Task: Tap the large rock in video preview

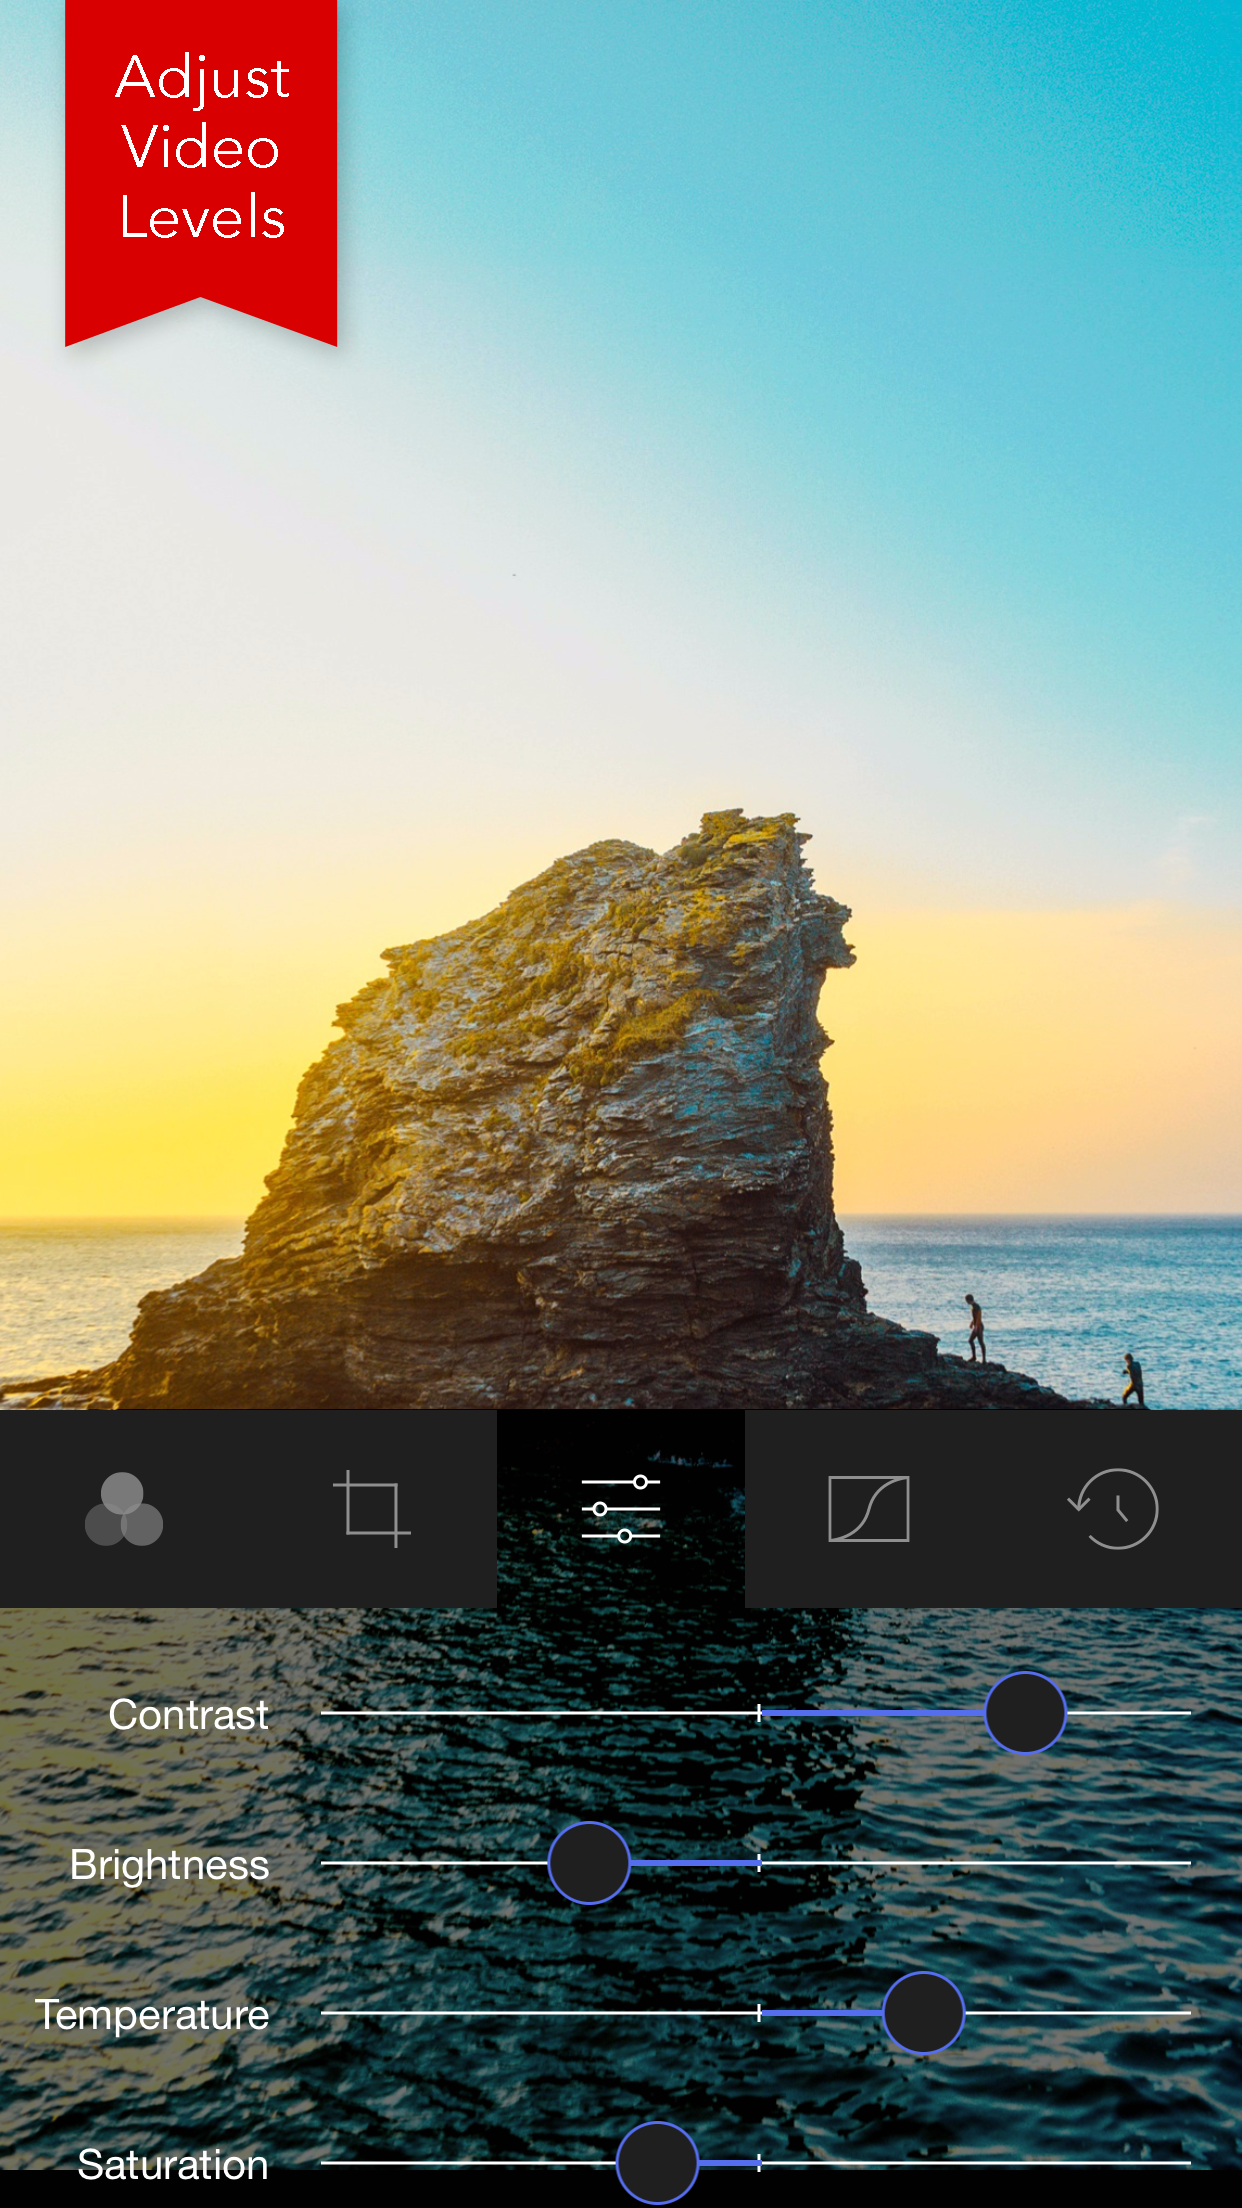Action: (580, 1100)
